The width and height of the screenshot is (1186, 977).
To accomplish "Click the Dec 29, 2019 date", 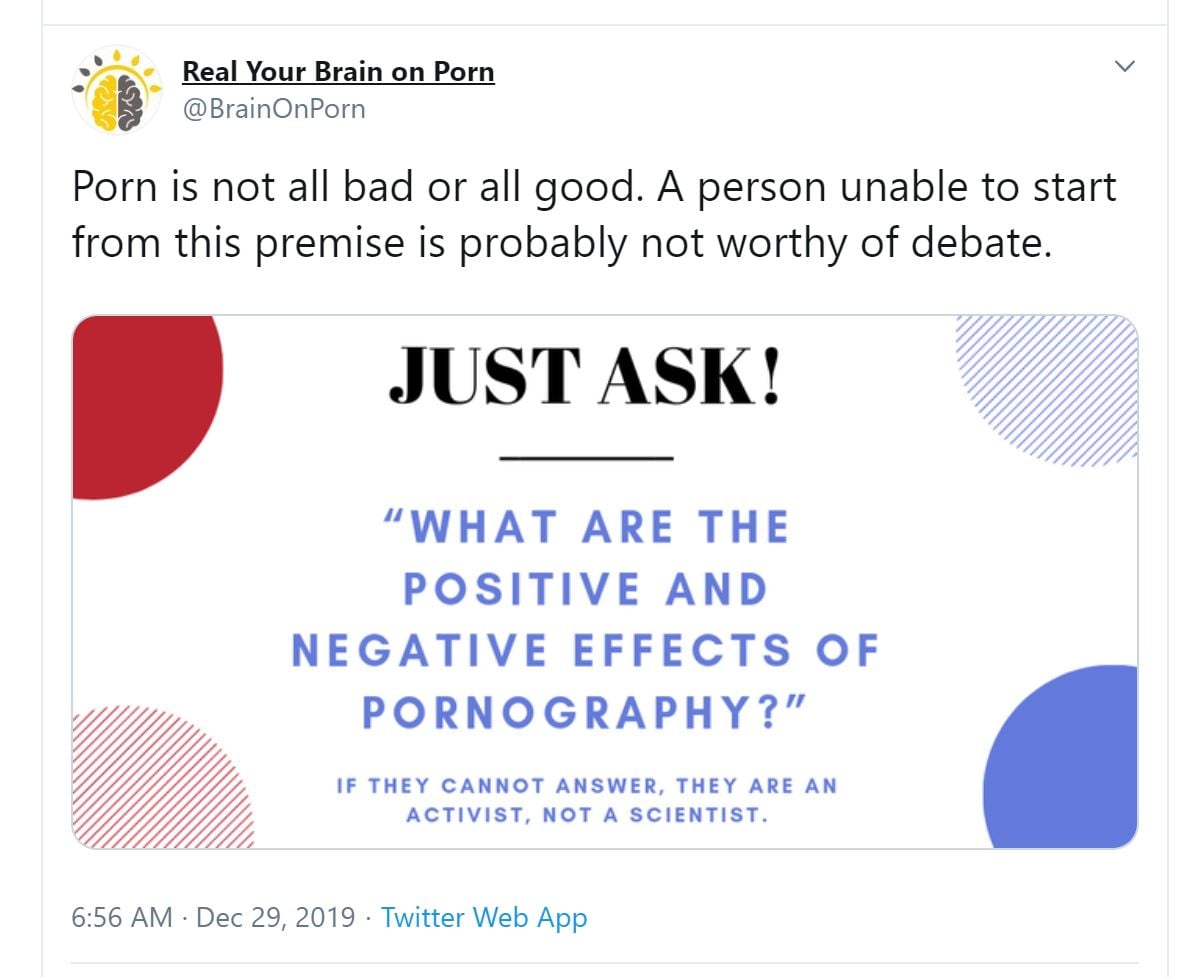I will coord(276,917).
